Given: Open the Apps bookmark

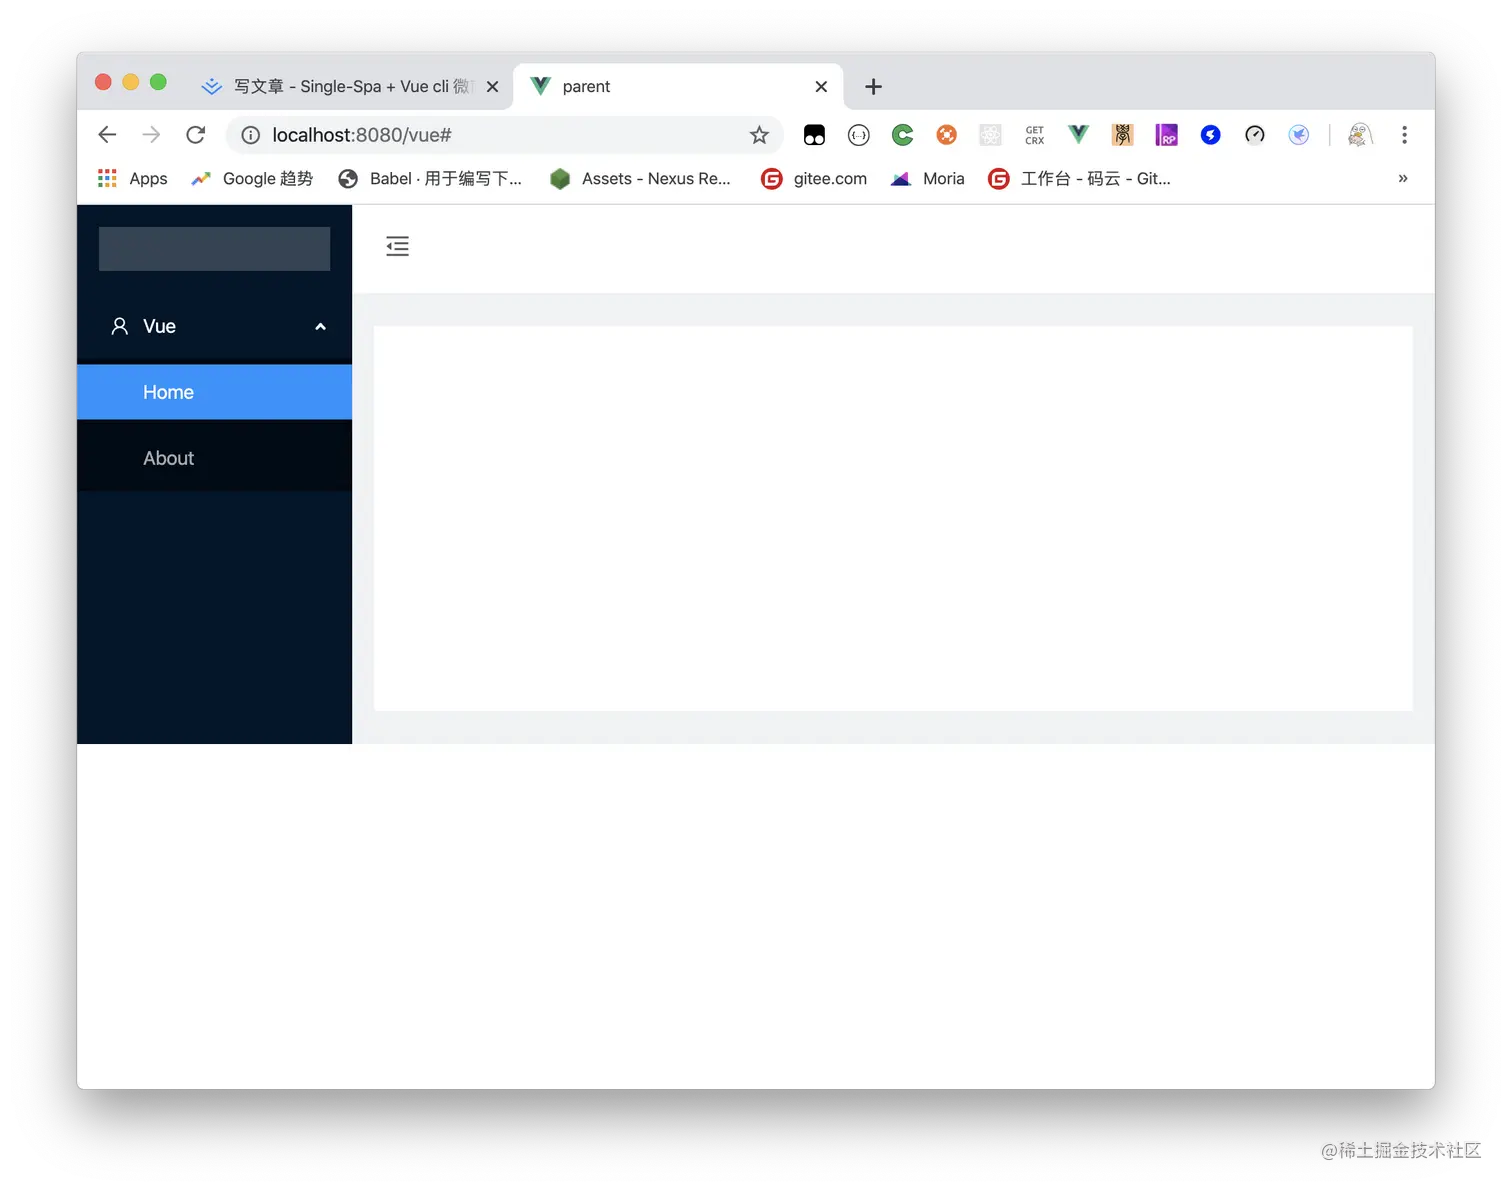Looking at the screenshot, I should (x=132, y=178).
